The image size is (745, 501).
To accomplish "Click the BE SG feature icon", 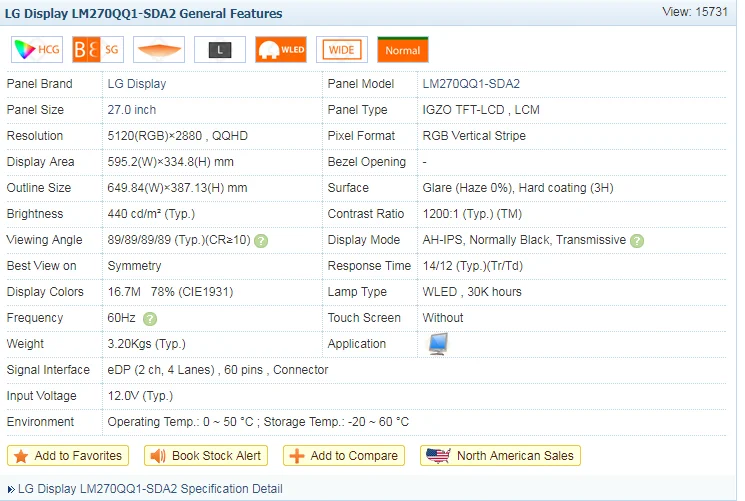I will point(98,49).
